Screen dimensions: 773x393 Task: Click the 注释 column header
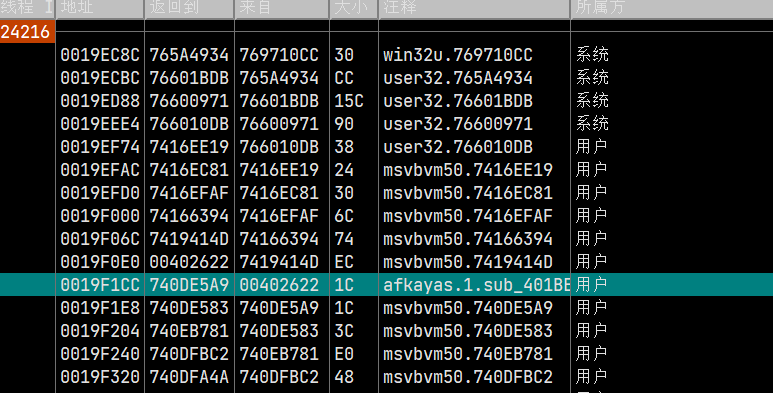click(474, 8)
